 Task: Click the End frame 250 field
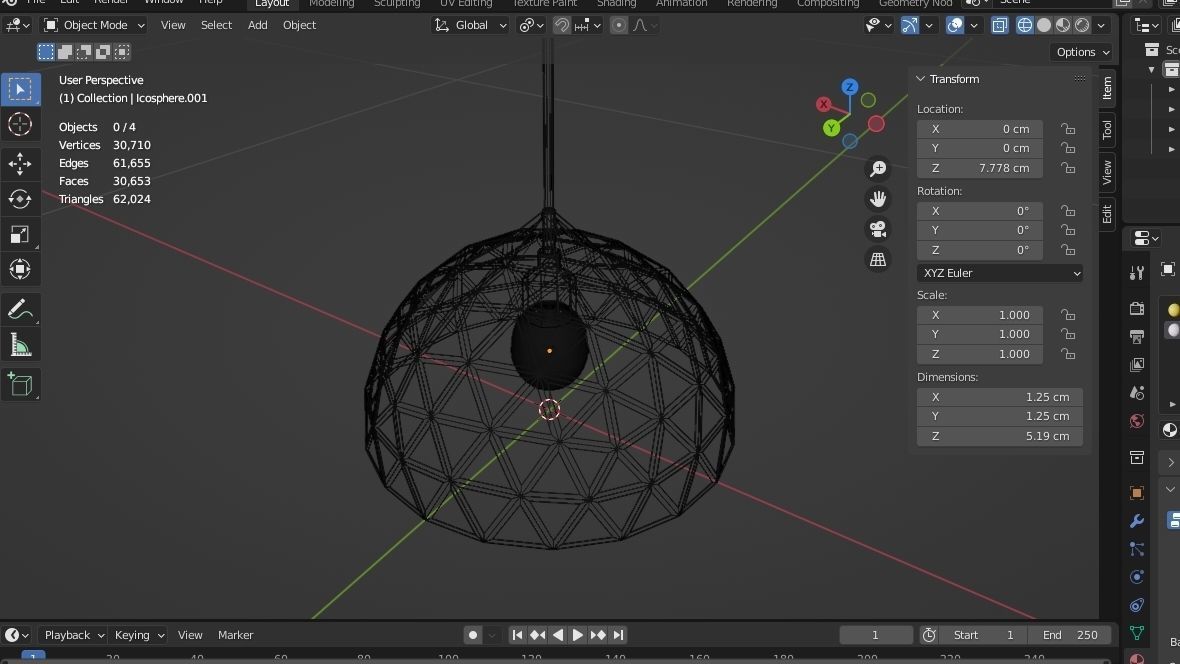click(x=1071, y=635)
